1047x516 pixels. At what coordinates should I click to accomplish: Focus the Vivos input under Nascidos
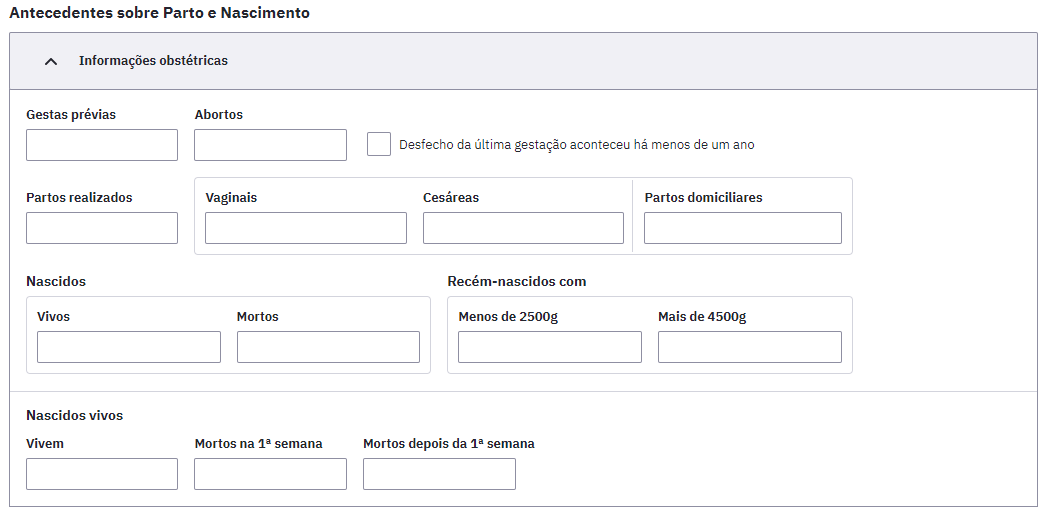(x=129, y=347)
